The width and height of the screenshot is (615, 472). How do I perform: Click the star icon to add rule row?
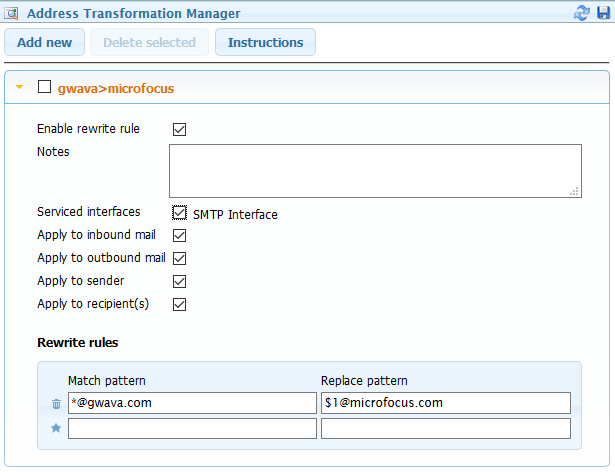click(56, 428)
